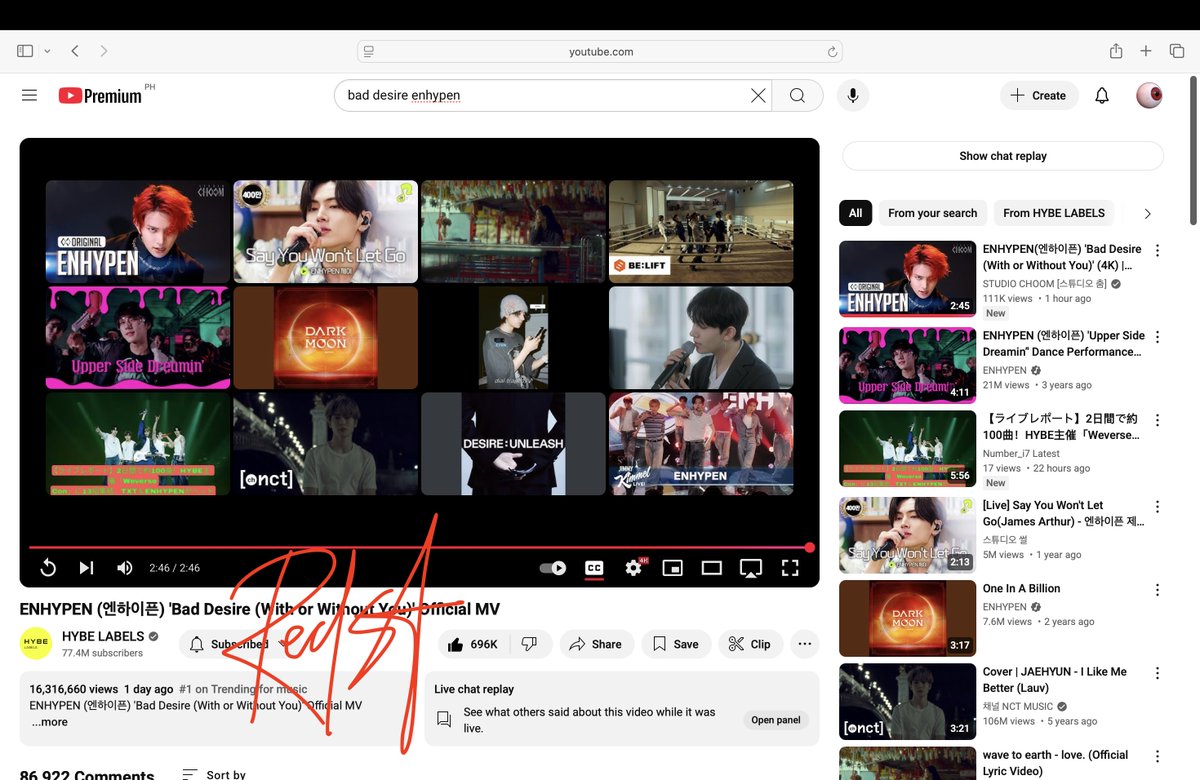Image resolution: width=1200 pixels, height=780 pixels.
Task: Open HYBE LABELS channel name link
Action: point(103,636)
